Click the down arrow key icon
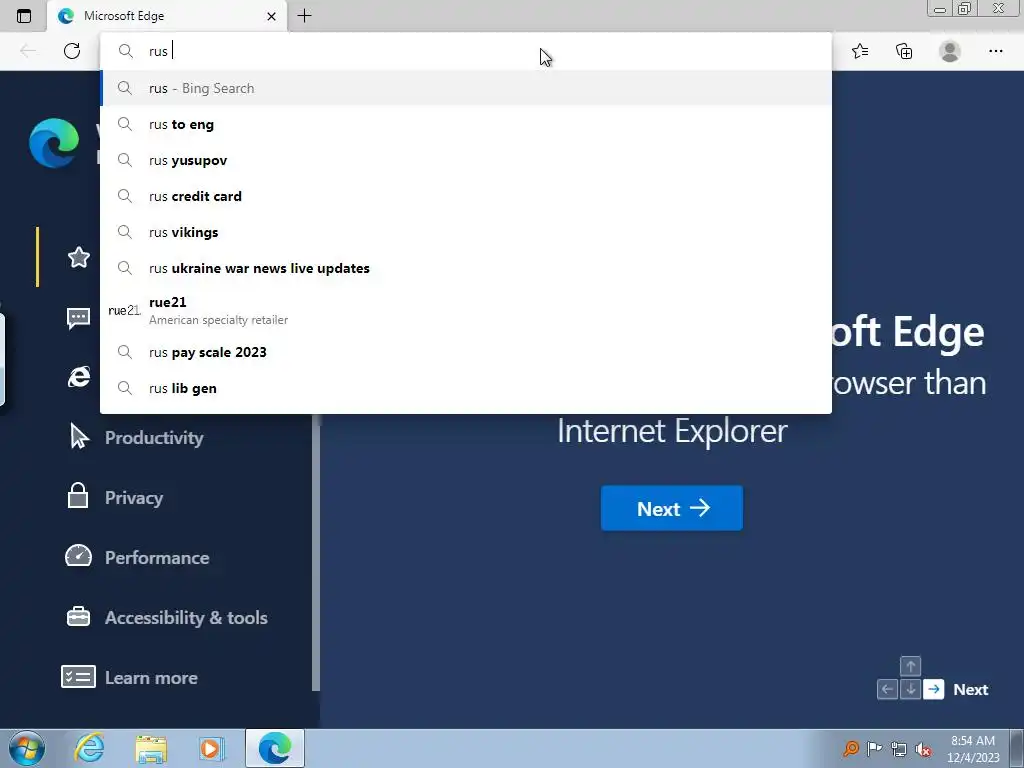1024x768 pixels. pyautogui.click(x=910, y=689)
